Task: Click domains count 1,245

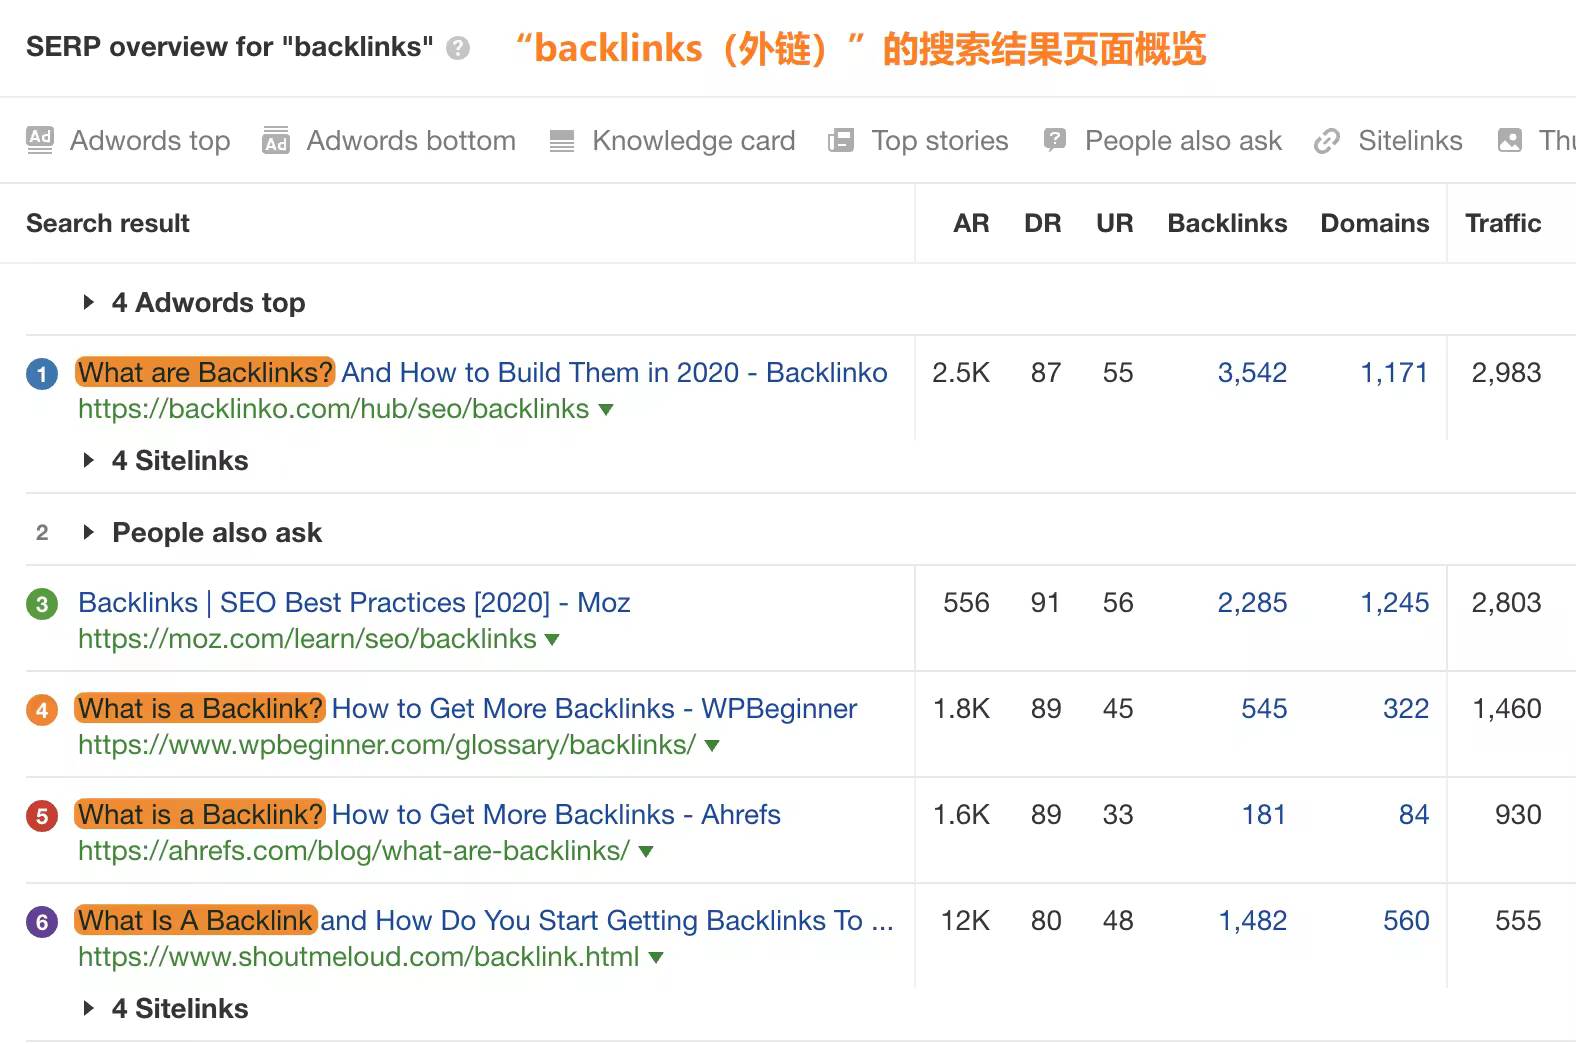Action: (x=1394, y=603)
